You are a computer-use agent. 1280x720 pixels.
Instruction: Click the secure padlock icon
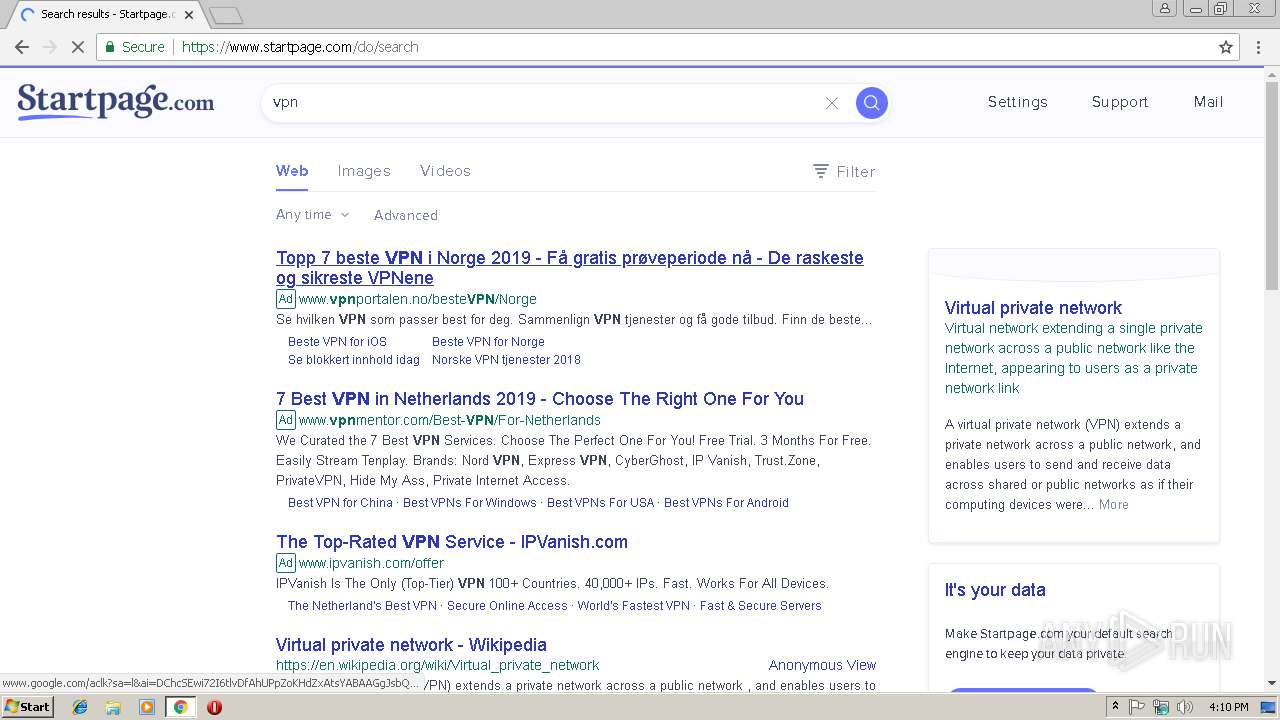(110, 47)
